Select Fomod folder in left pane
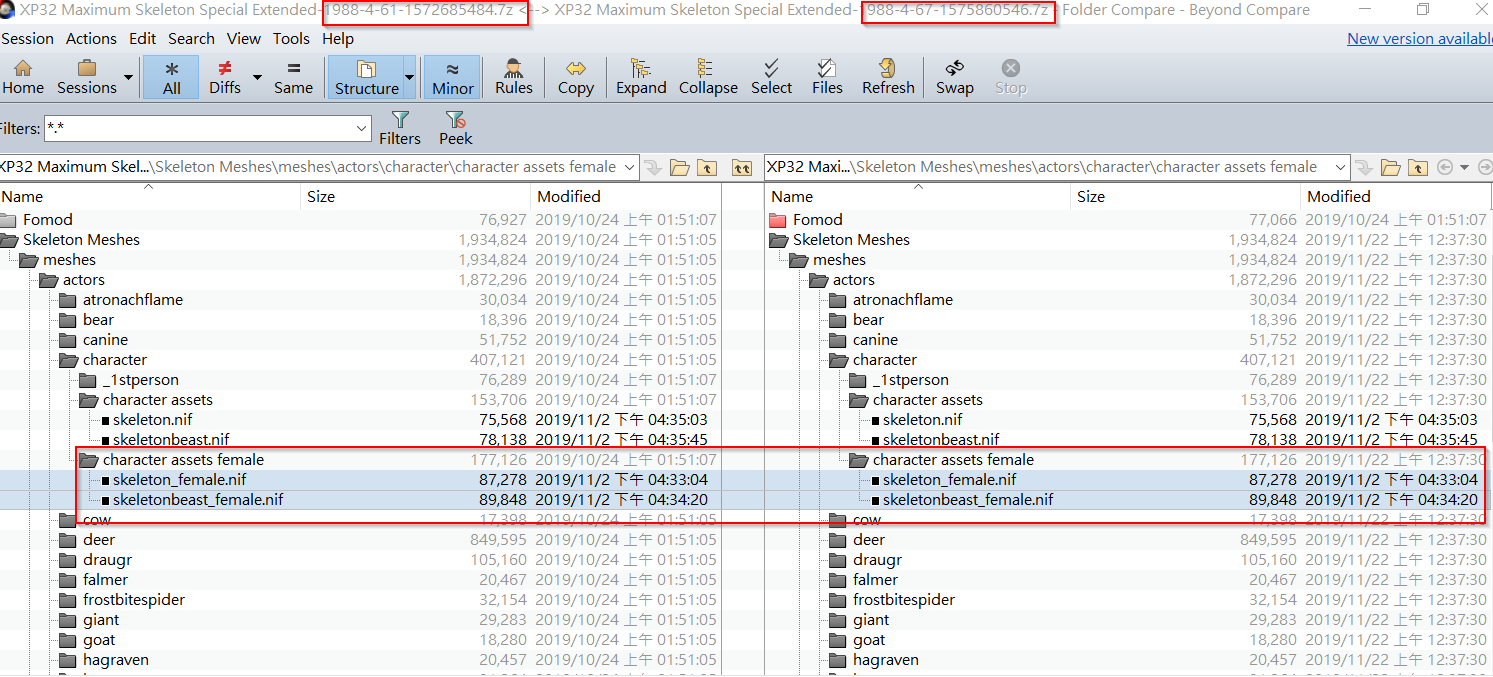The height and width of the screenshot is (677, 1493). 47,220
